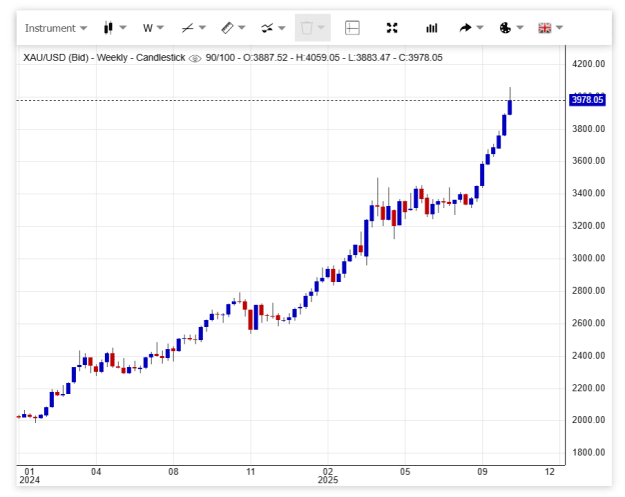The width and height of the screenshot is (625, 497).
Task: Expand the language dropdown arrow
Action: 559,28
